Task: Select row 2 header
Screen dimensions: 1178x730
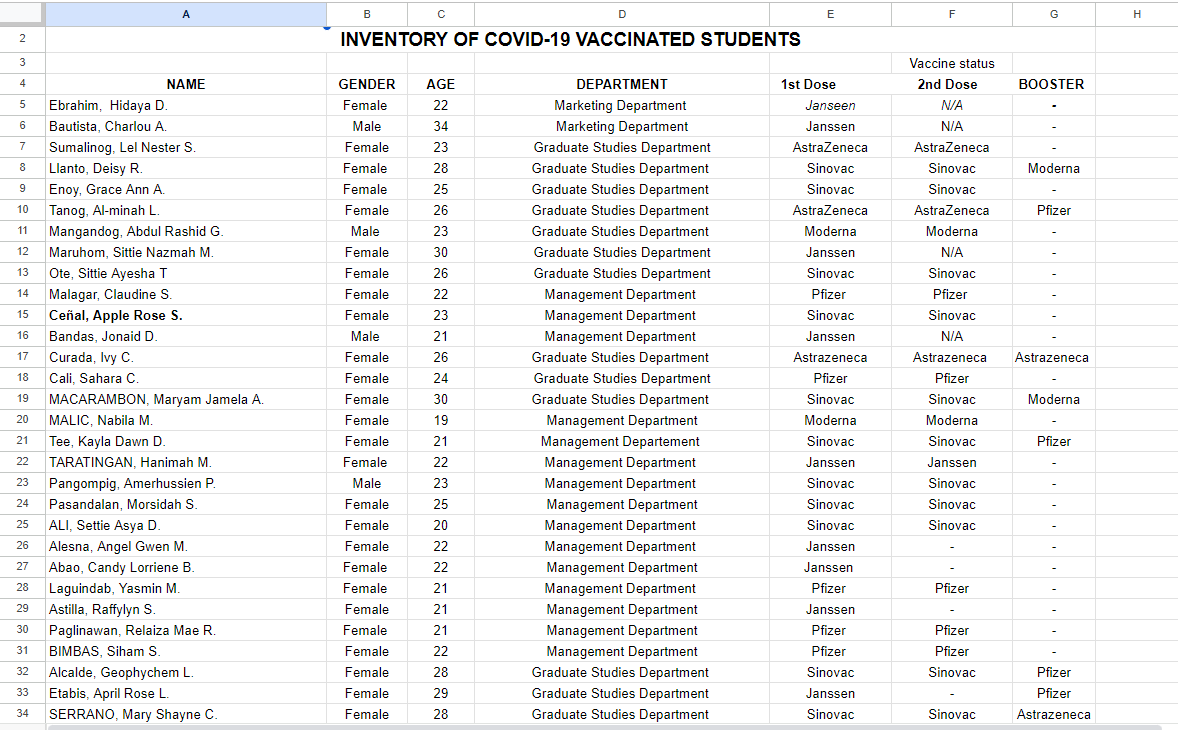Action: pyautogui.click(x=22, y=40)
